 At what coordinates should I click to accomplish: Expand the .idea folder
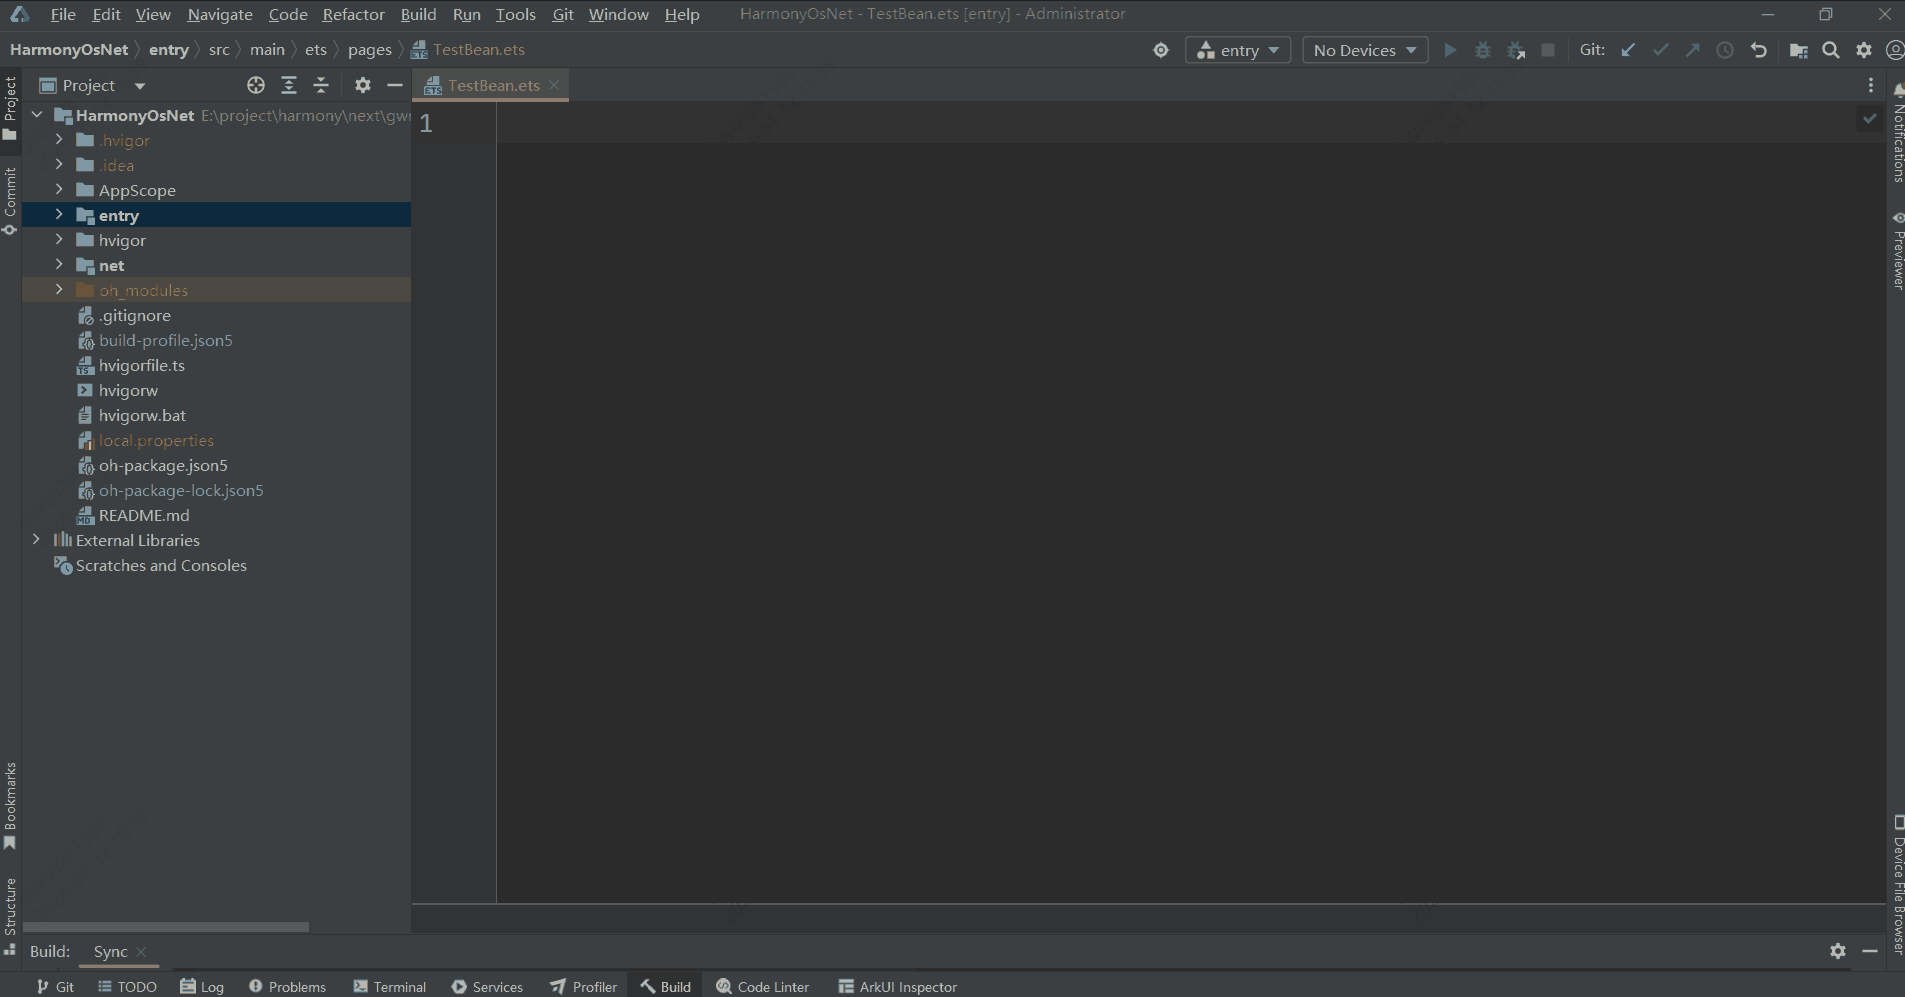(x=59, y=165)
